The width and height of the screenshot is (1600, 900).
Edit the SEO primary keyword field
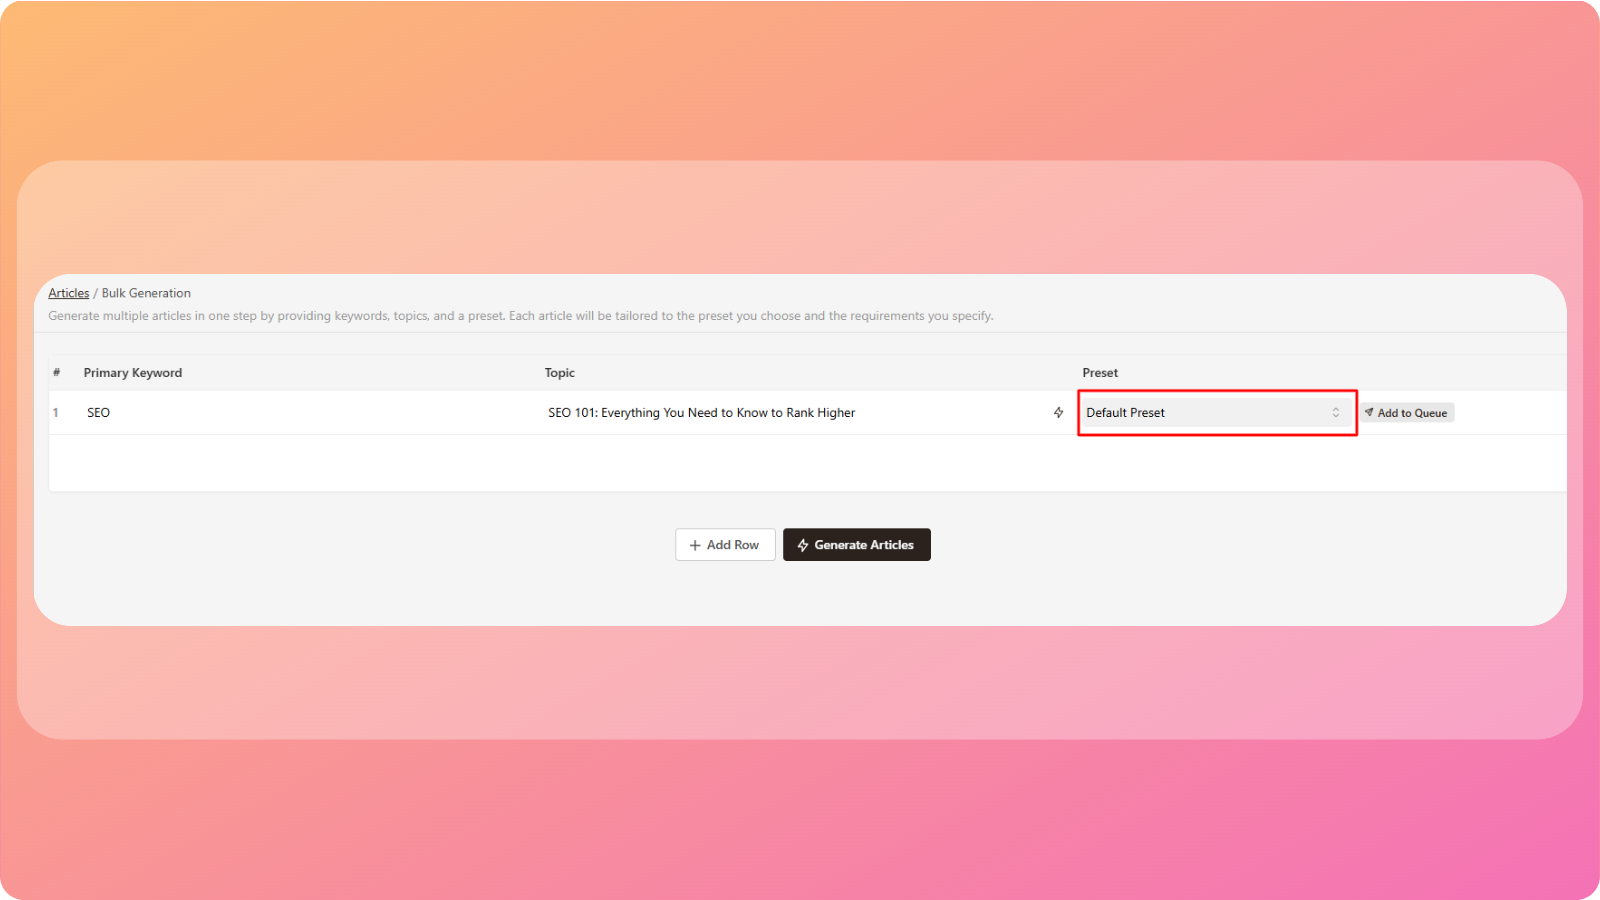tap(300, 413)
